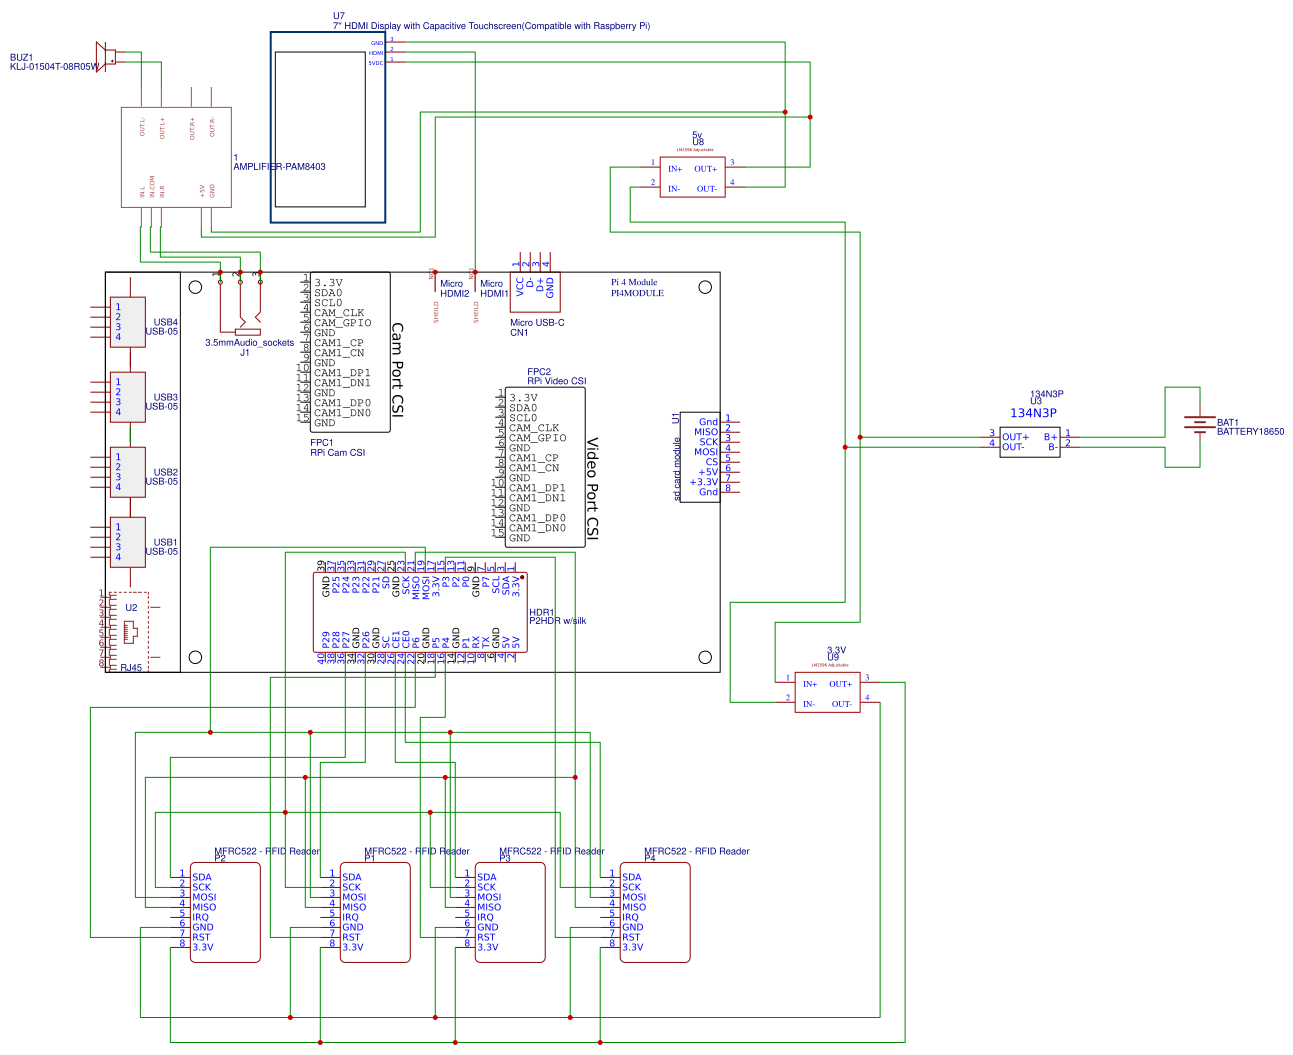Select the 134N3P charger module U3
This screenshot has width=1293, height=1055.
[x=1029, y=441]
